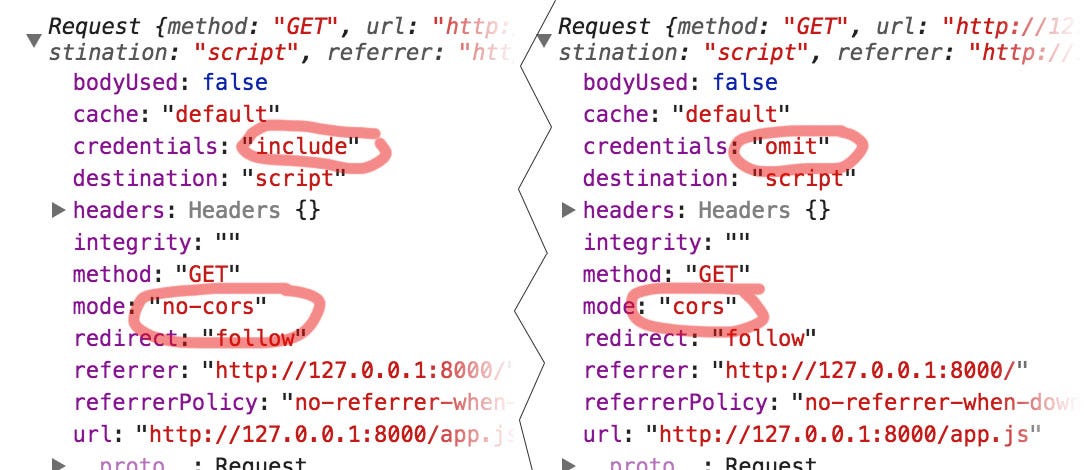Collapse the left Request object triangle
The height and width of the screenshot is (470, 1084).
pos(35,41)
